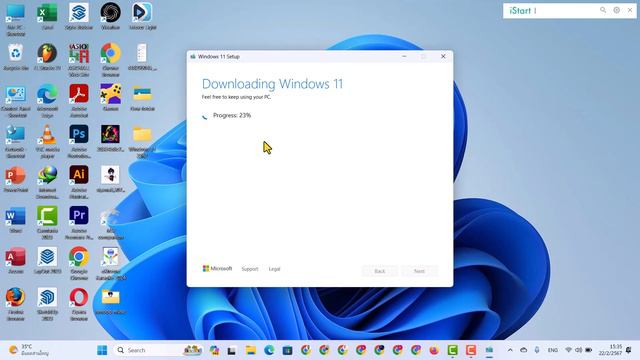The height and width of the screenshot is (360, 640).
Task: Click the iStart search text field
Action: (x=565, y=11)
